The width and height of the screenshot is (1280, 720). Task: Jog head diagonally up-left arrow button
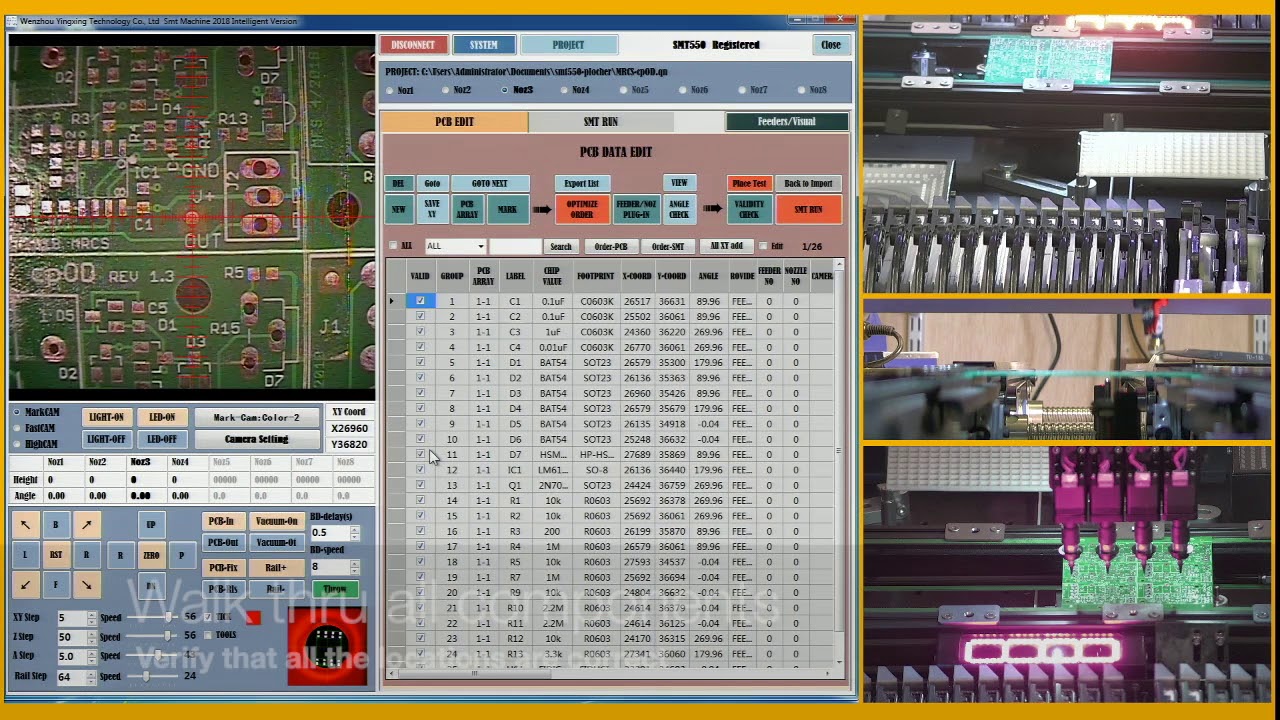tap(25, 524)
